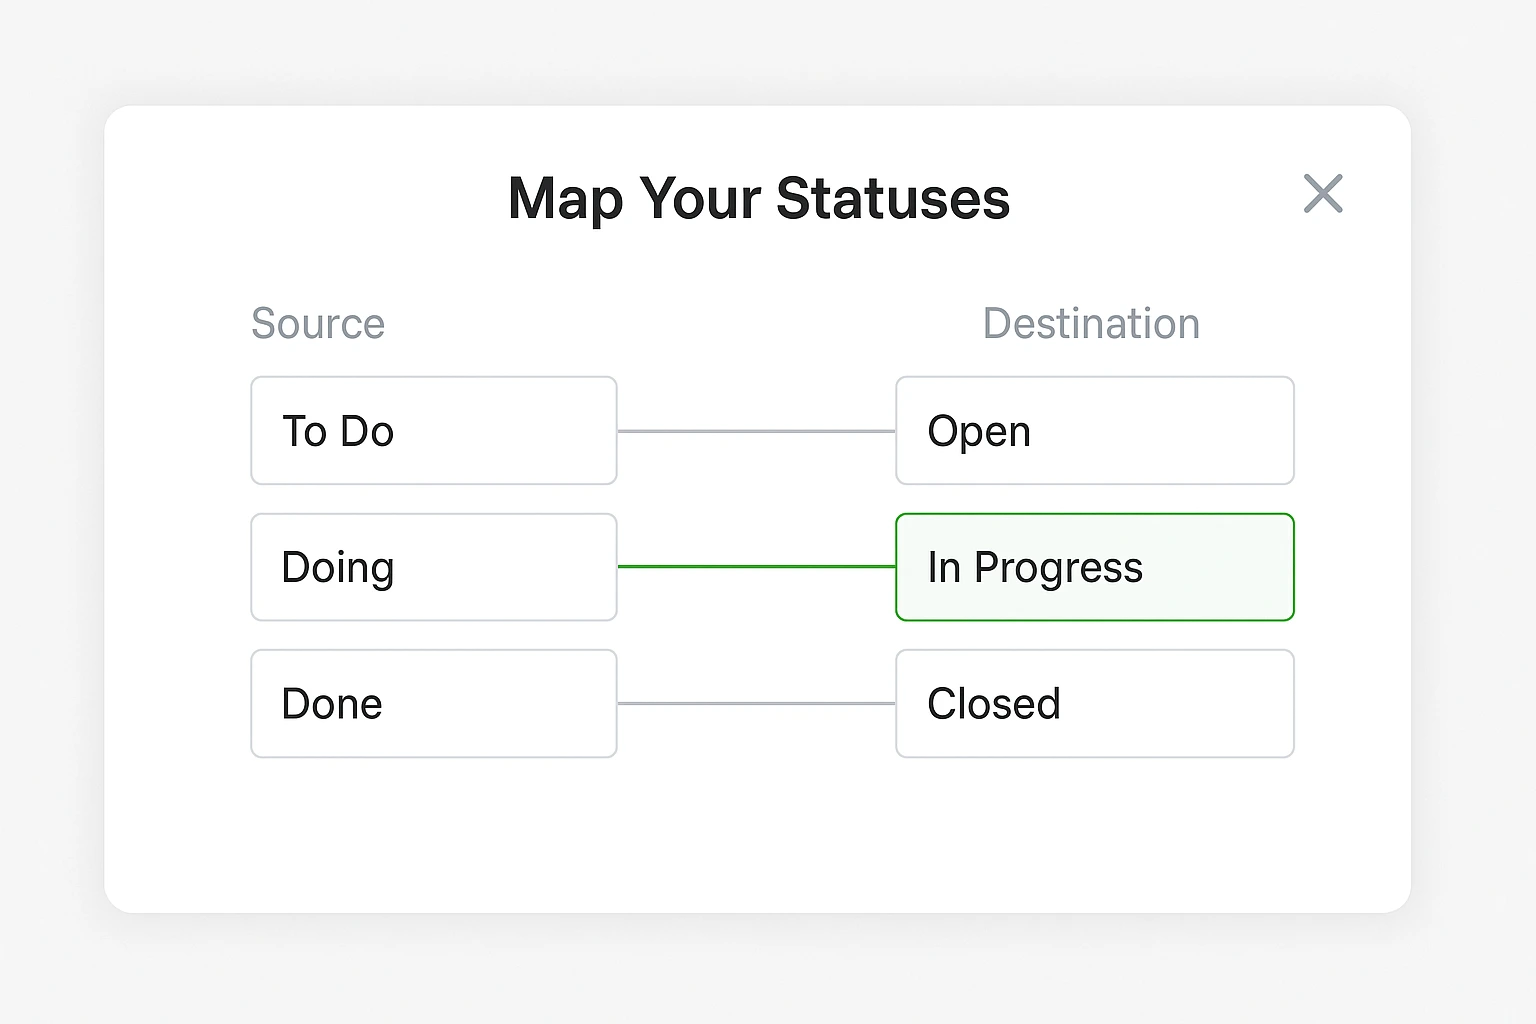1536x1024 pixels.
Task: Select the In Progress destination status box
Action: pos(1094,566)
